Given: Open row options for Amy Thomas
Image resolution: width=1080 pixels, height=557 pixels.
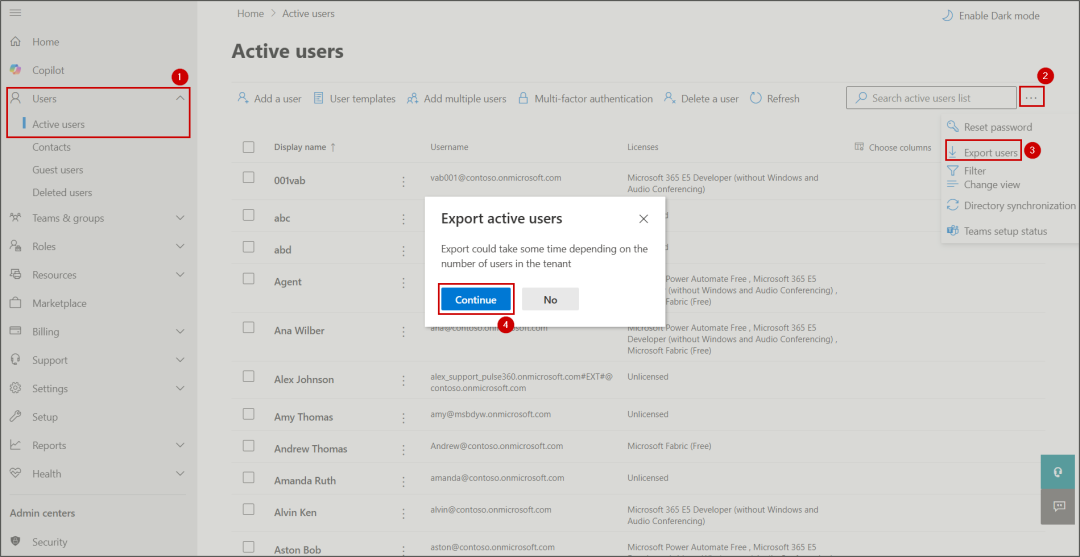Looking at the screenshot, I should tap(404, 417).
